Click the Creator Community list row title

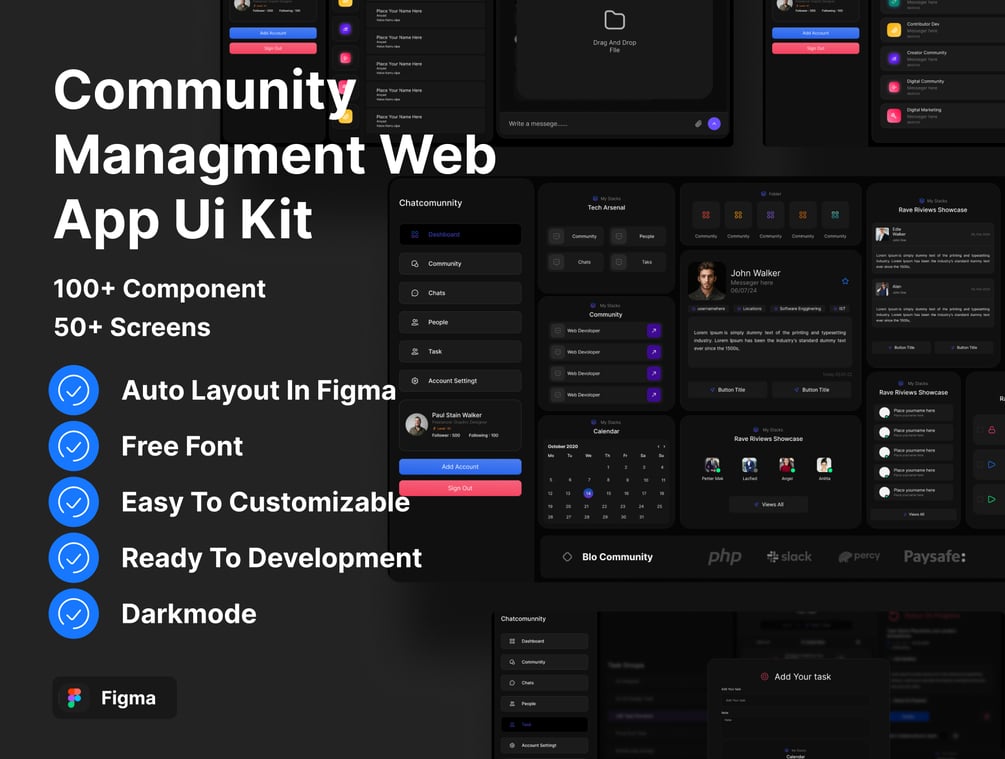[x=927, y=53]
